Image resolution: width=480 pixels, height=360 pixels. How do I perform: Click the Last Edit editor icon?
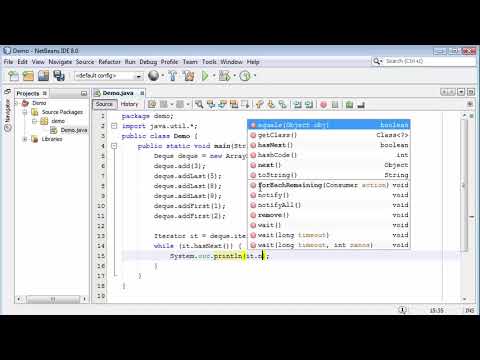pyautogui.click(x=152, y=105)
